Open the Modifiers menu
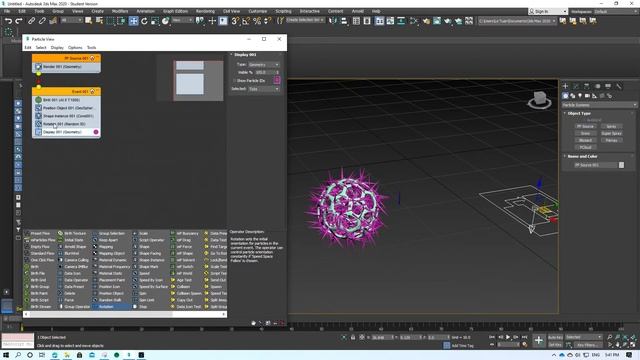This screenshot has width=640, height=360. (120, 11)
